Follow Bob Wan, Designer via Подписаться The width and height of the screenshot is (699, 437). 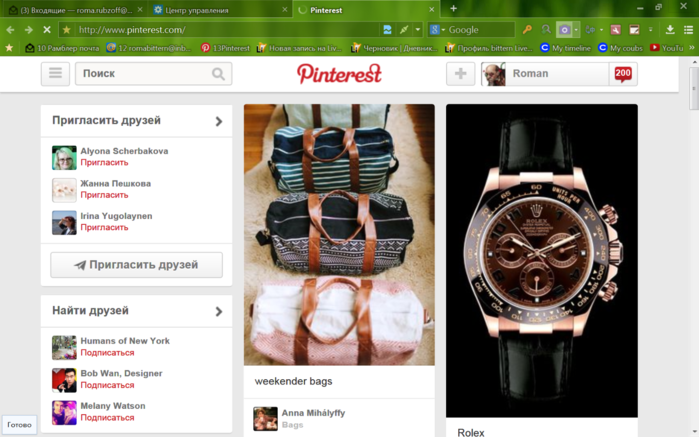pyautogui.click(x=107, y=385)
